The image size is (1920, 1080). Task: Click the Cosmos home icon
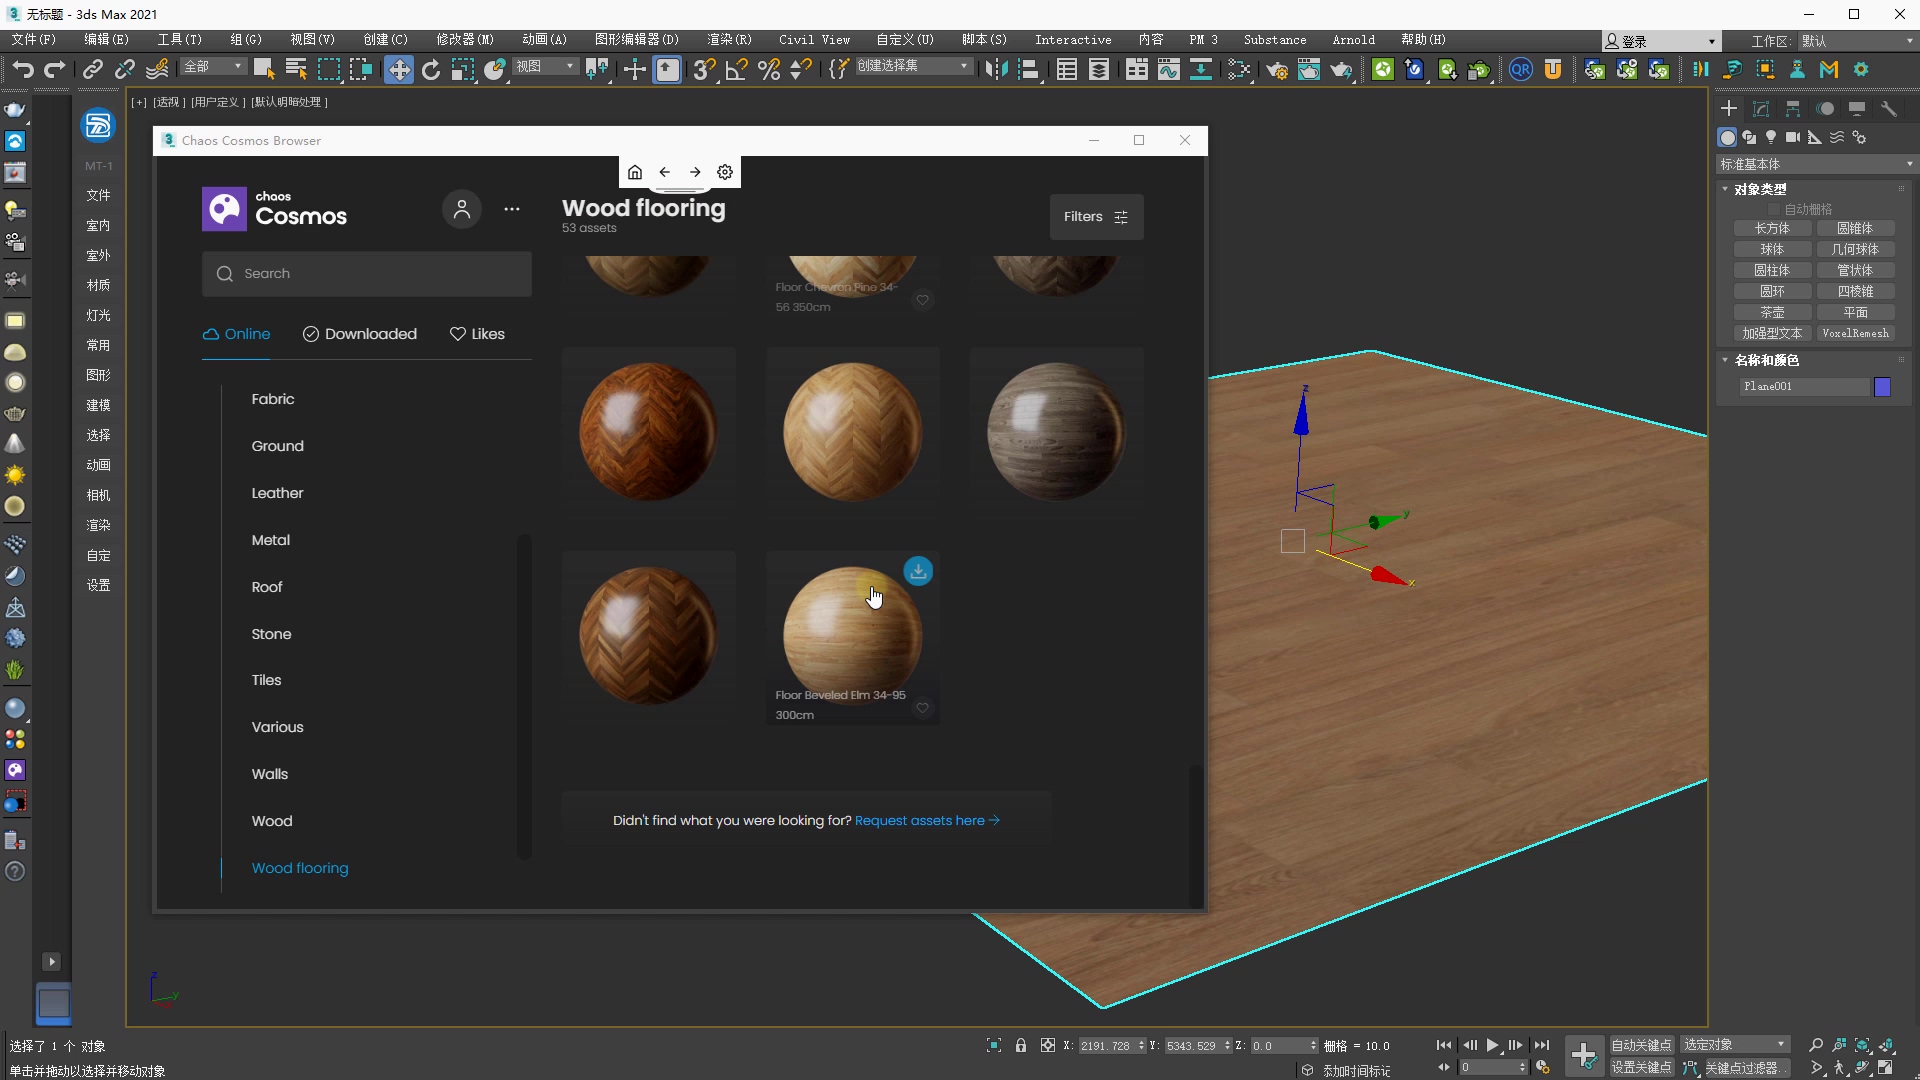635,172
